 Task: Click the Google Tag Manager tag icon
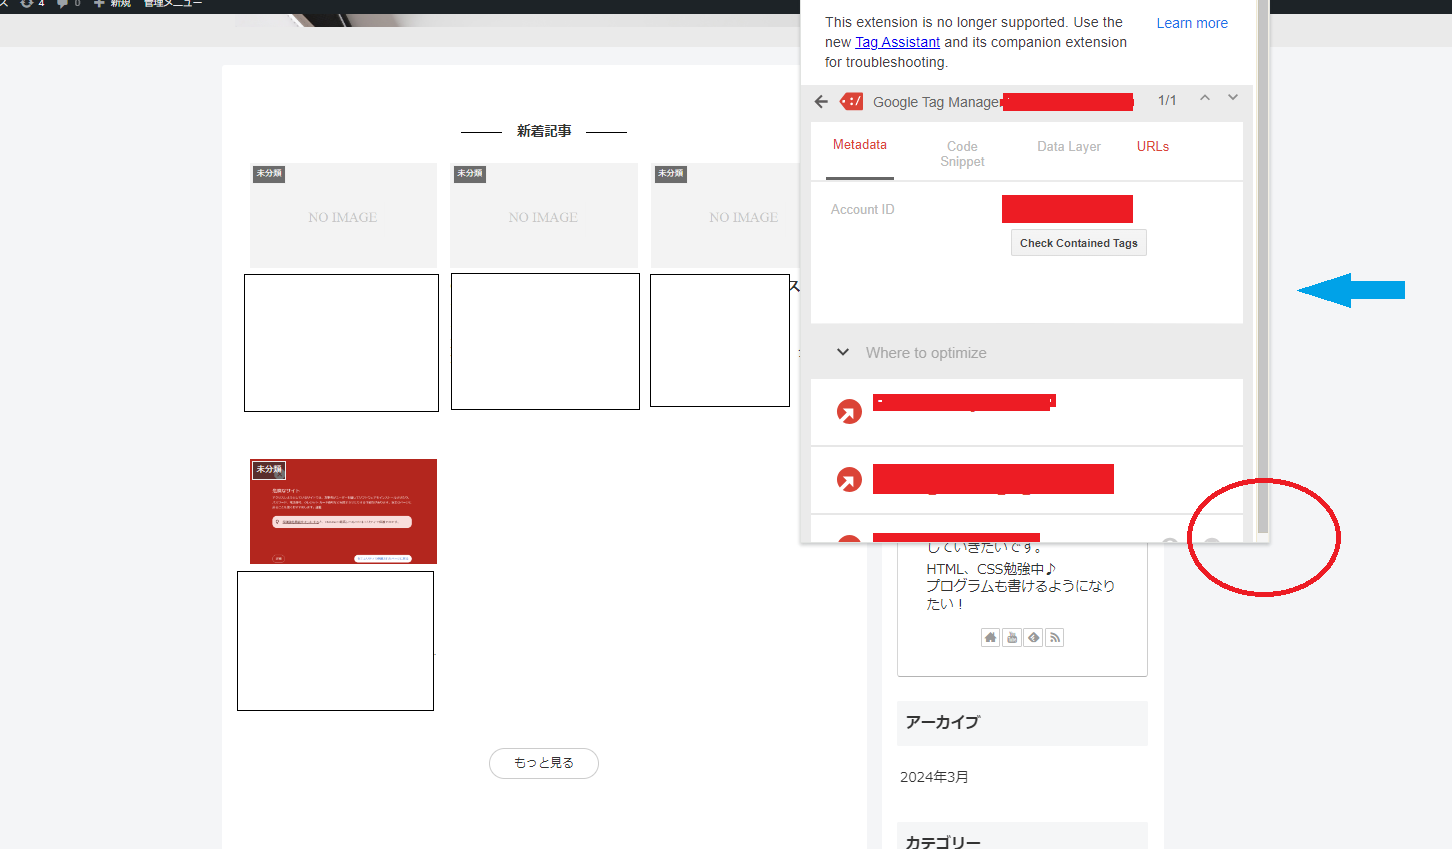851,101
